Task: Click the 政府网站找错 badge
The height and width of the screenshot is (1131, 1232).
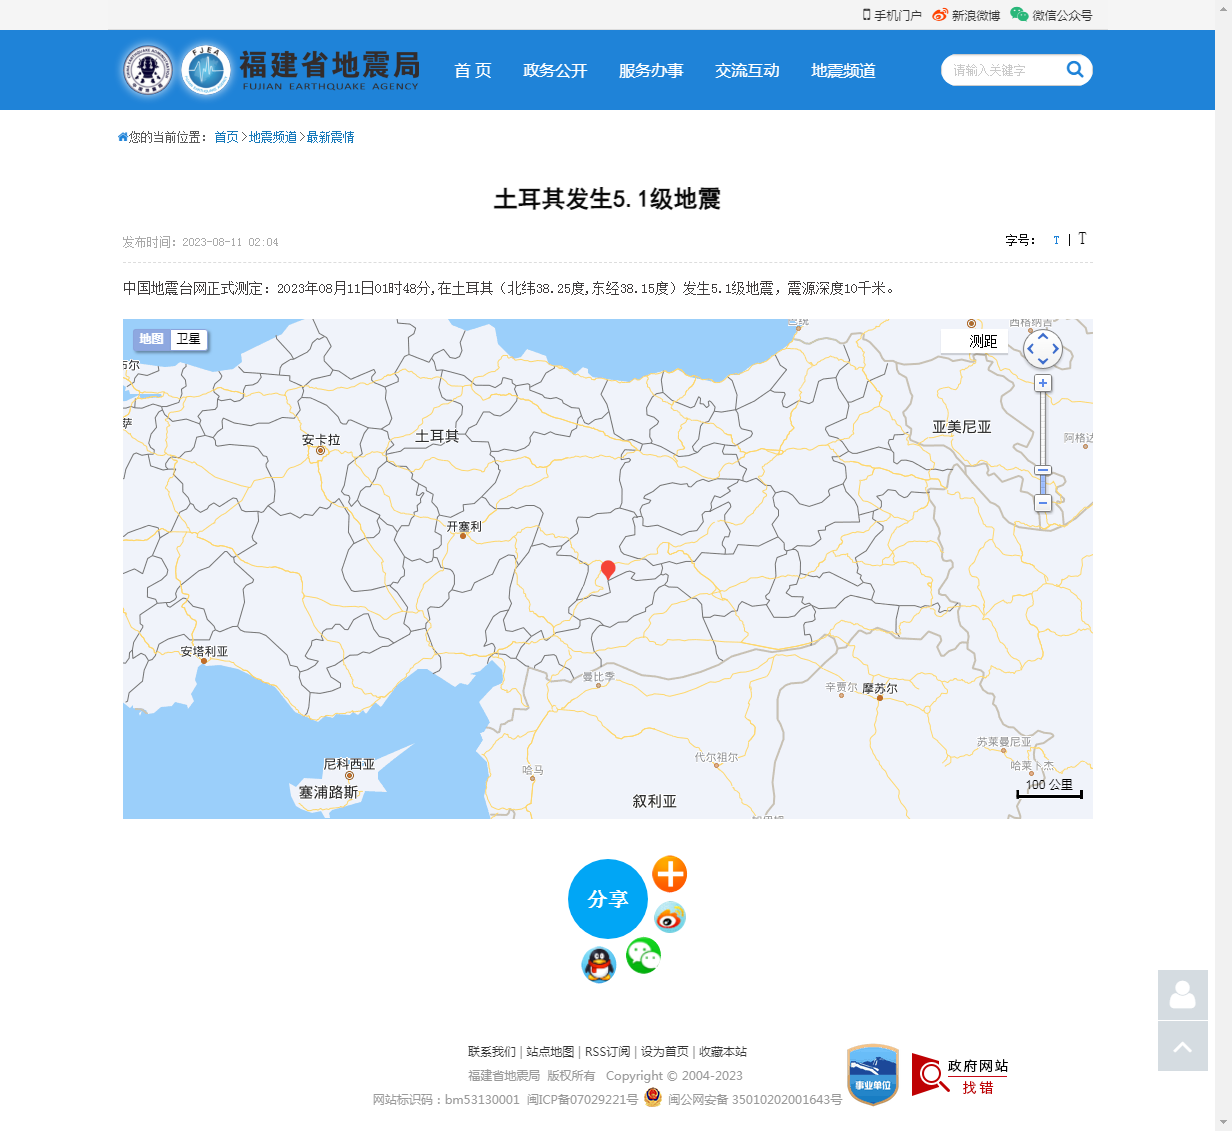Action: pos(959,1074)
